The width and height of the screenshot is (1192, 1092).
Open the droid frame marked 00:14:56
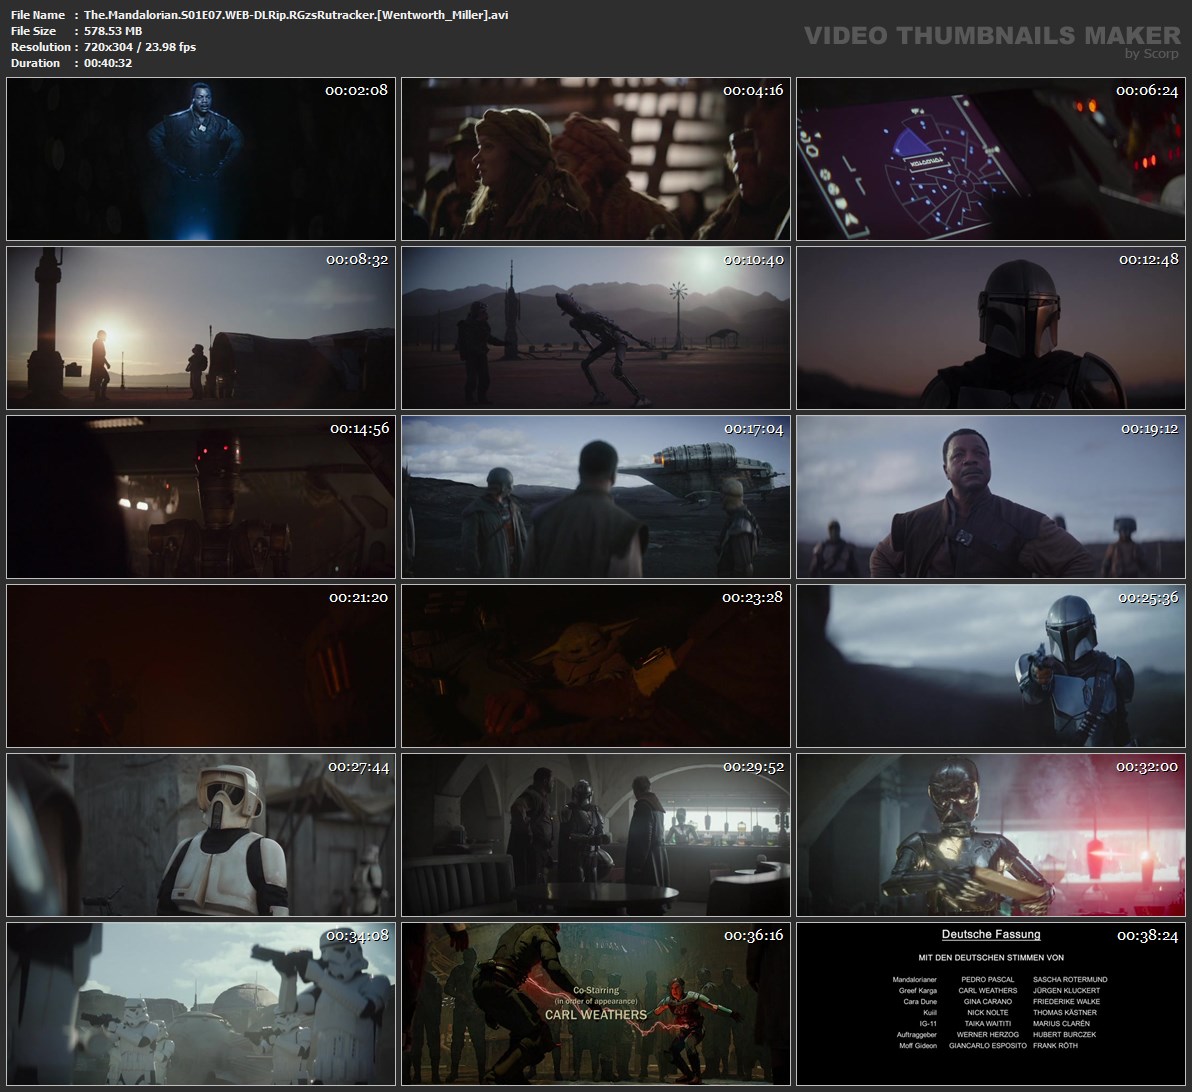click(201, 497)
